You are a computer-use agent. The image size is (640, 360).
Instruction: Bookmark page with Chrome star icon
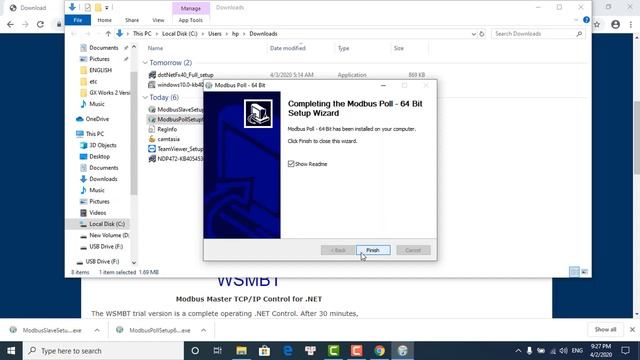[x=597, y=24]
